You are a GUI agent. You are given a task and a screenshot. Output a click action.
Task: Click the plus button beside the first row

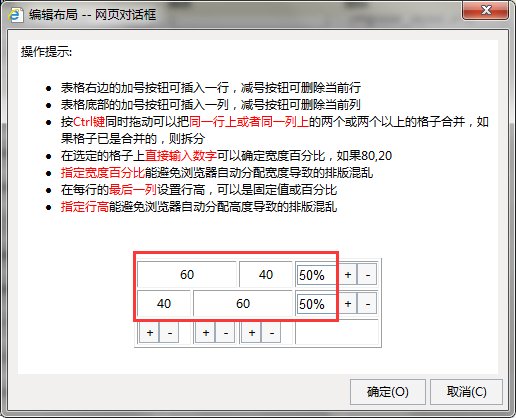pyautogui.click(x=348, y=275)
